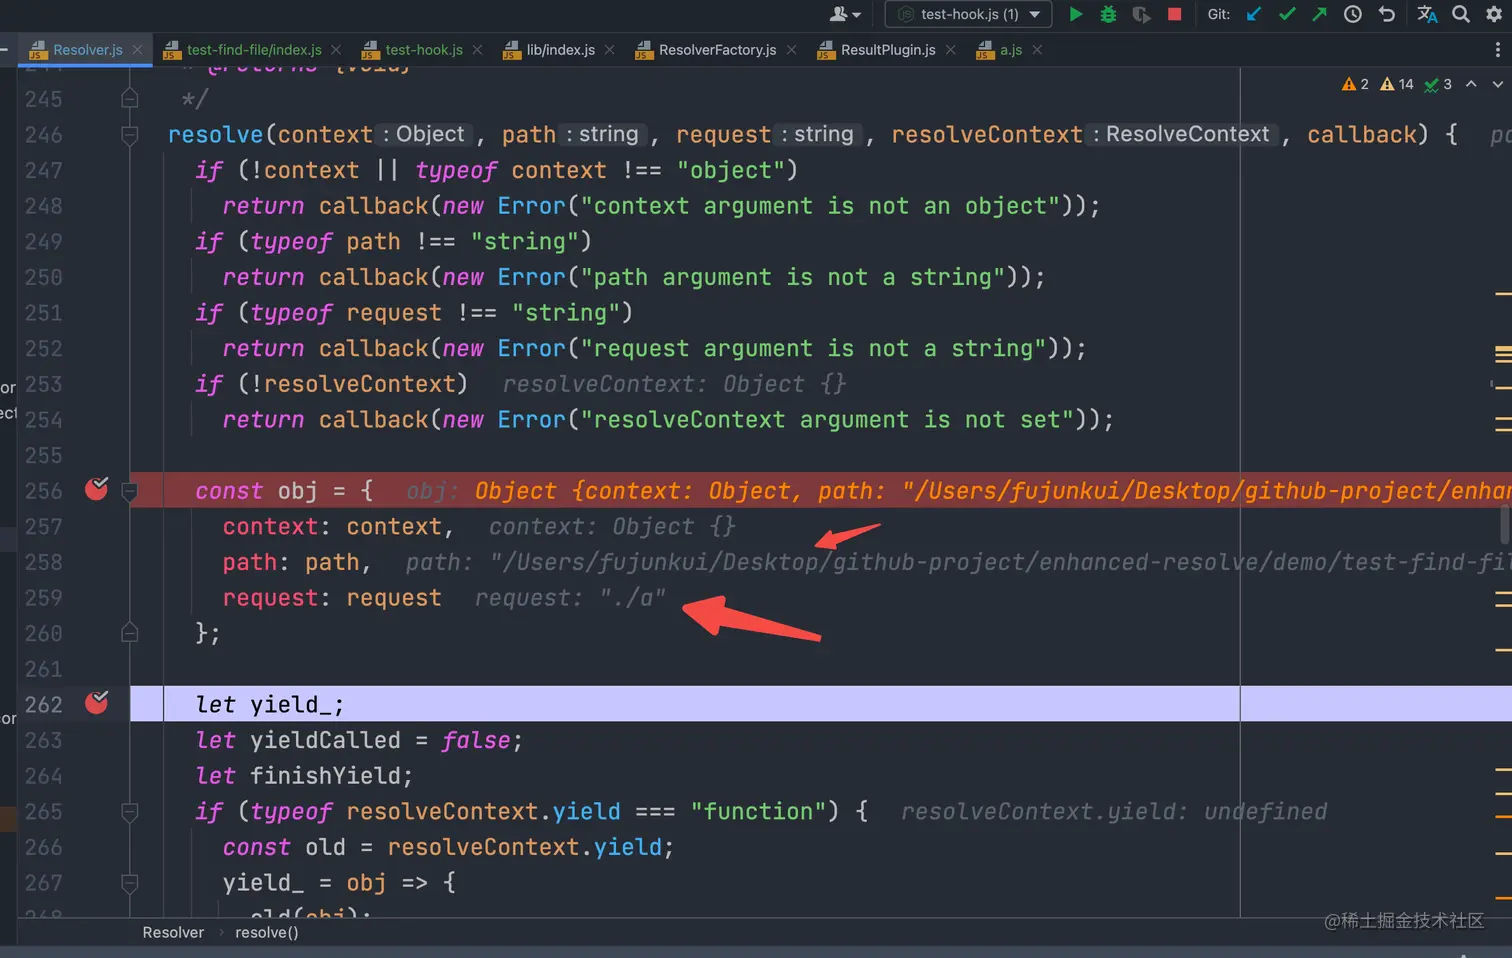Run with coverage icon

pyautogui.click(x=1141, y=14)
